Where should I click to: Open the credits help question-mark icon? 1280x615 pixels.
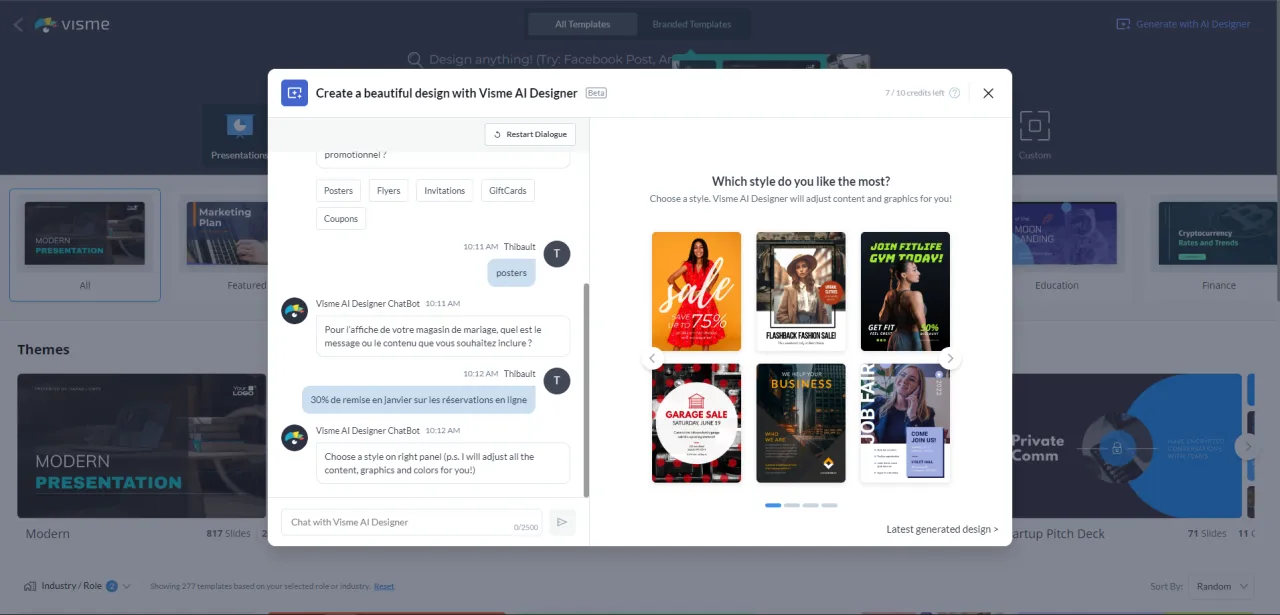coord(954,93)
